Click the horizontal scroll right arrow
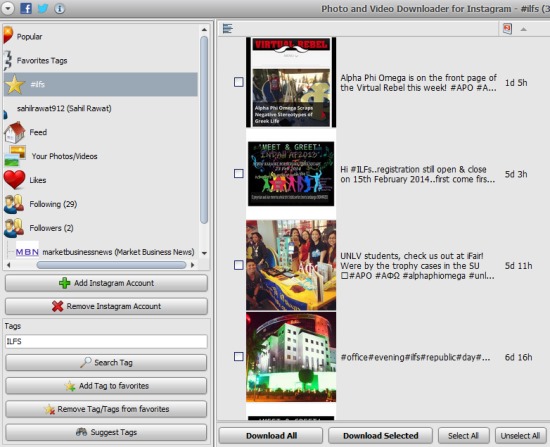 [x=192, y=265]
